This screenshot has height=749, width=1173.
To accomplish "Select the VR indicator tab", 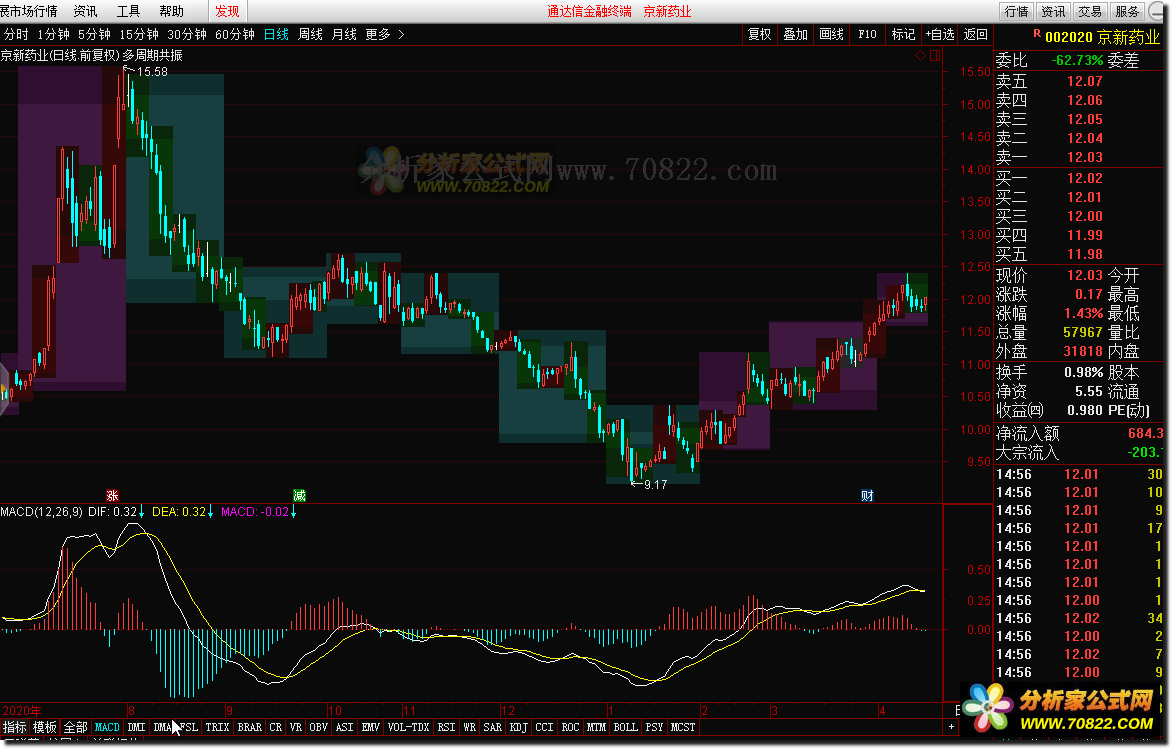I will point(296,727).
